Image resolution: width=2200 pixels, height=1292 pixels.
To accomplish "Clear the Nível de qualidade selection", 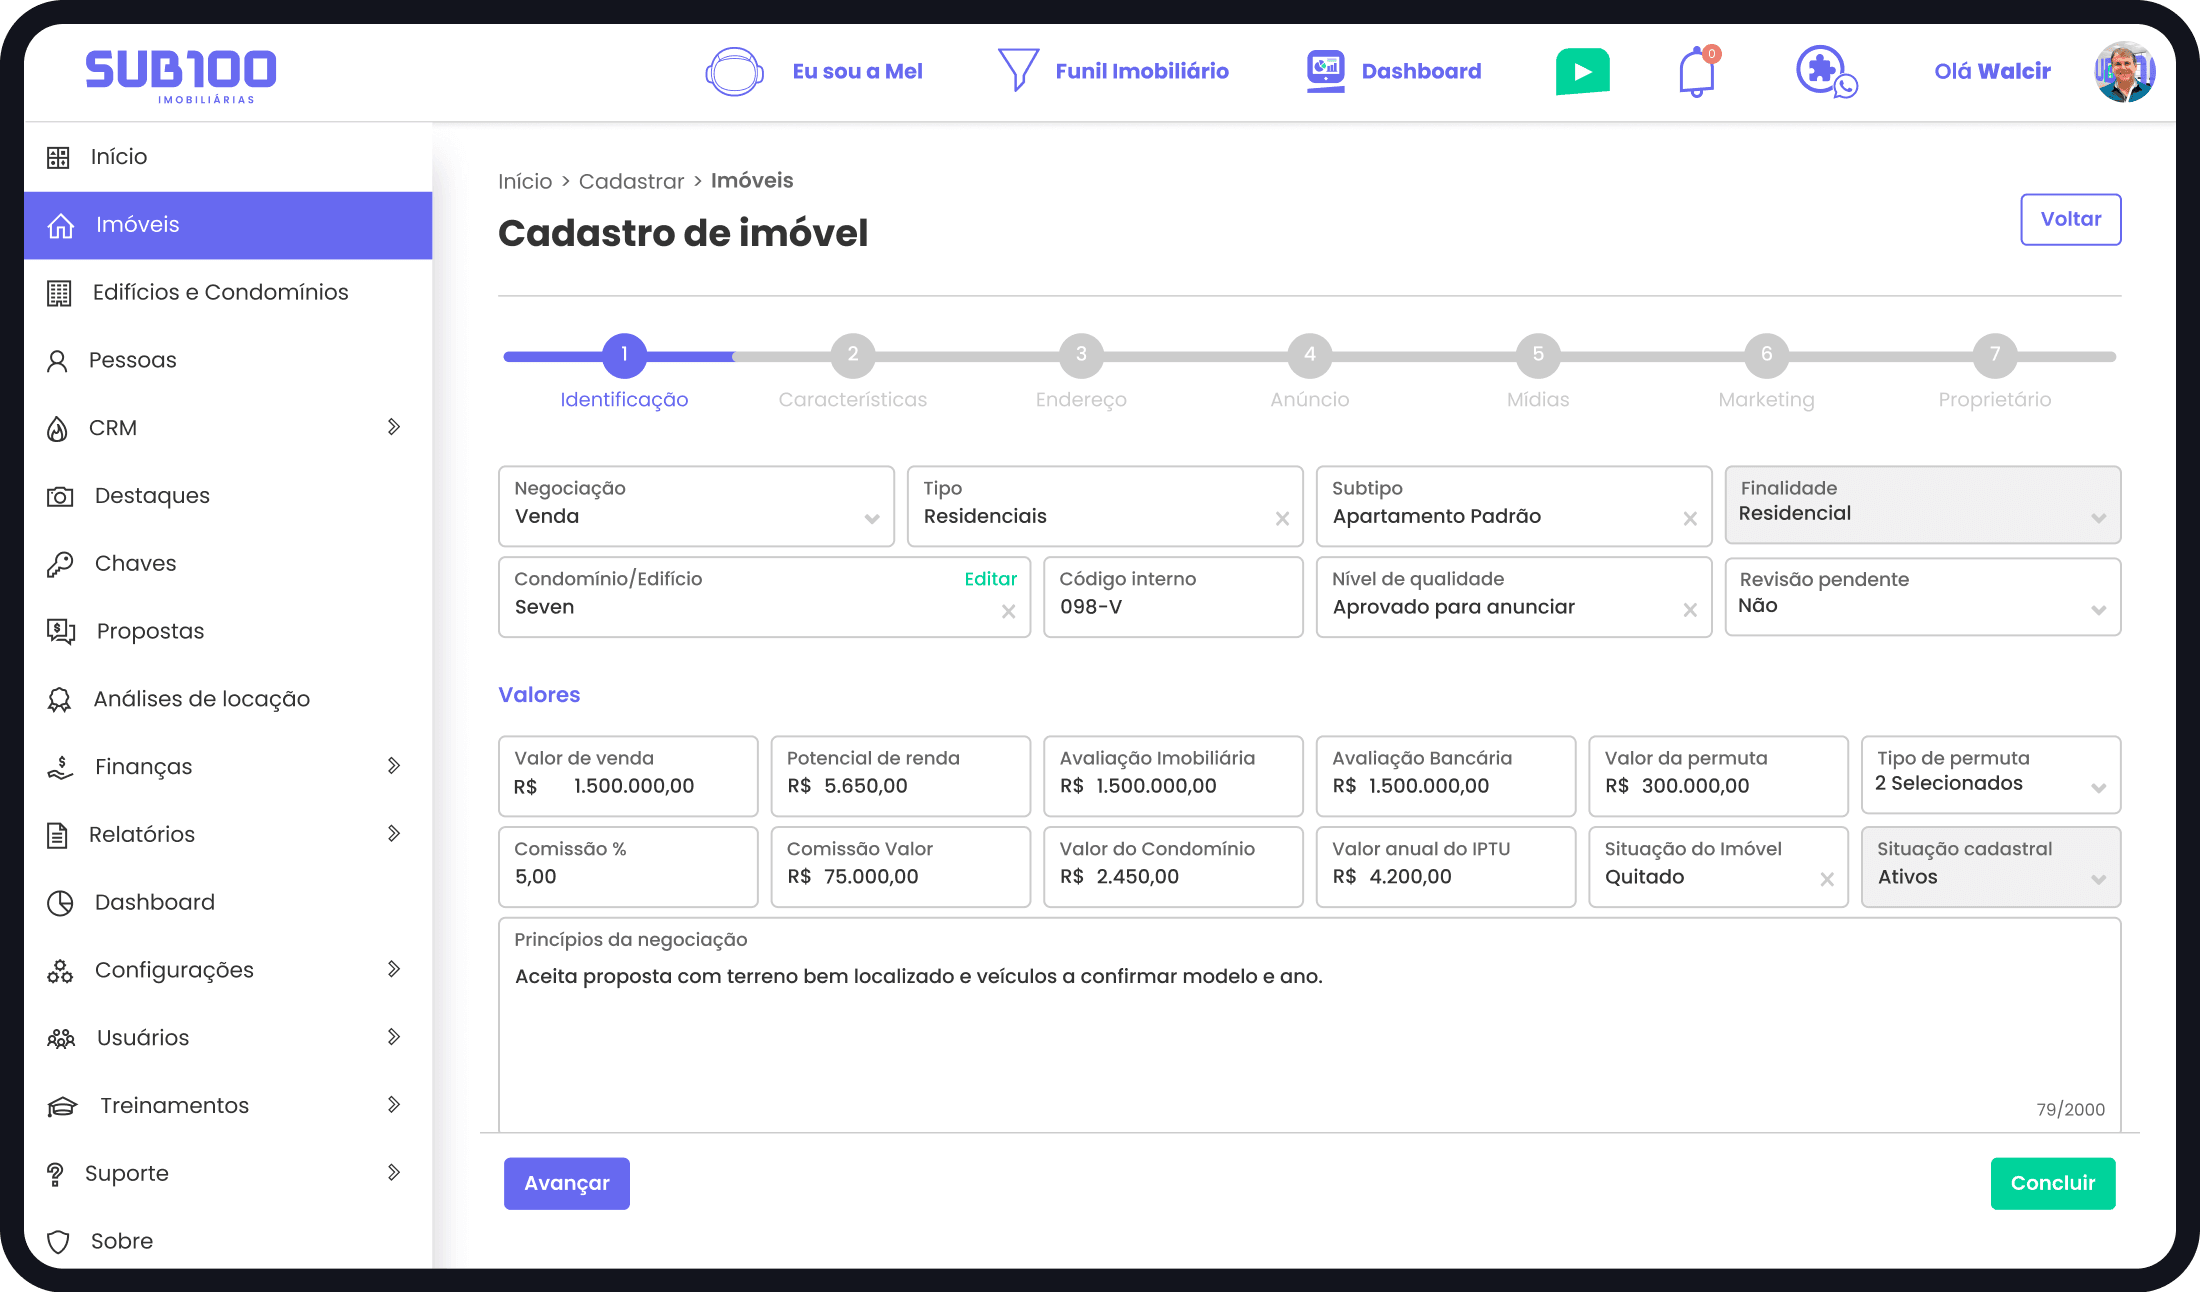I will tap(1690, 610).
